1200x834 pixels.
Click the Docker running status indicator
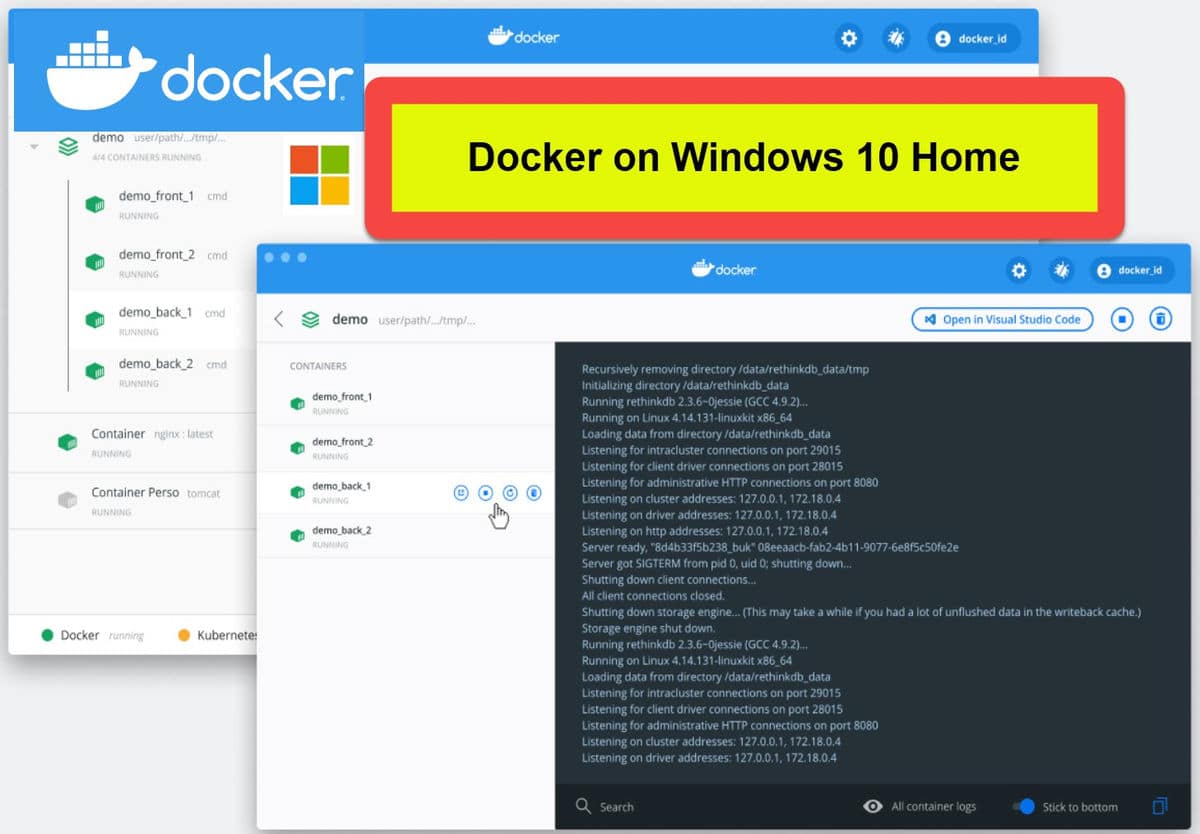click(92, 635)
